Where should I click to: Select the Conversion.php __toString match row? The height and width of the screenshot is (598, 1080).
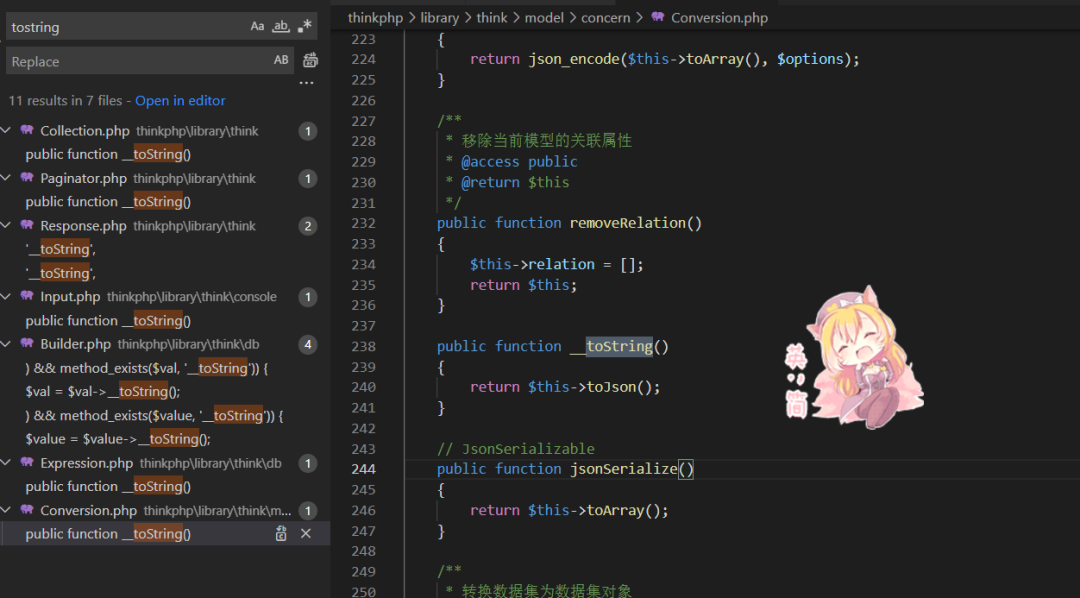coord(165,533)
